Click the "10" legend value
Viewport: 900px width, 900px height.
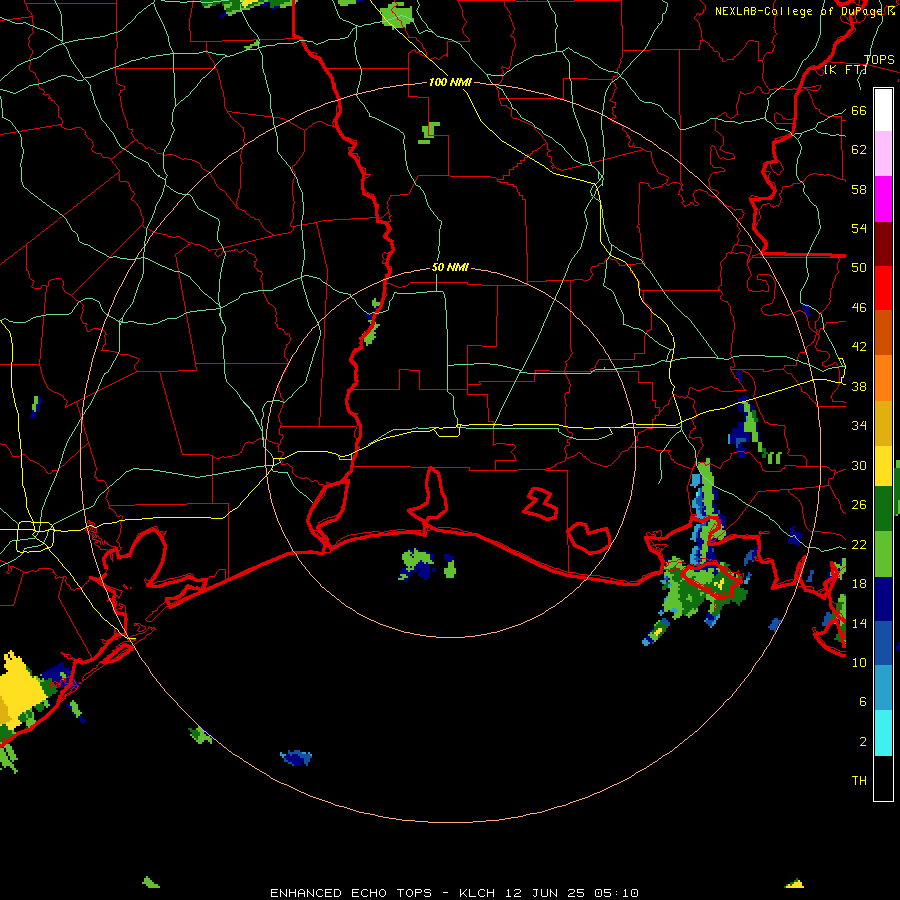point(859,662)
